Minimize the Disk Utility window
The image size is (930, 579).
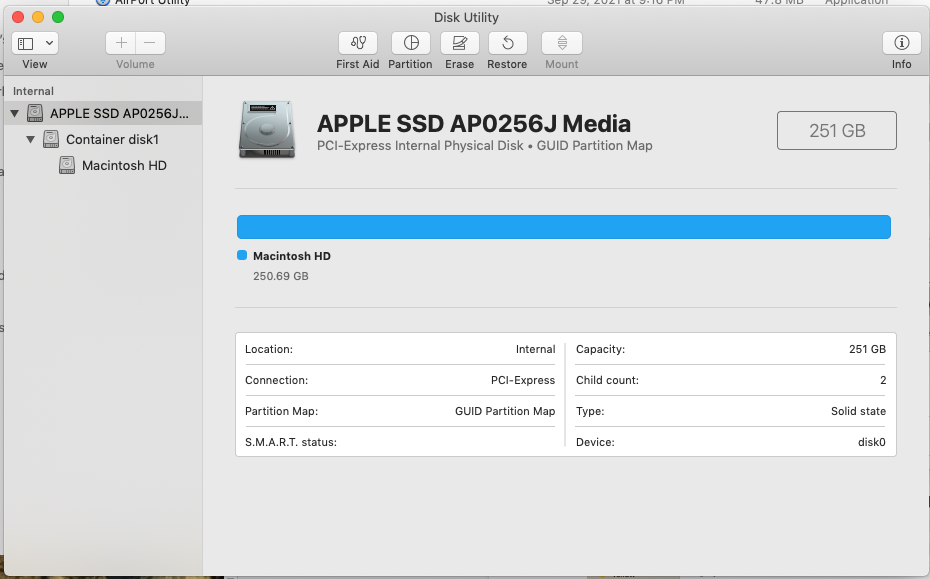coord(38,17)
